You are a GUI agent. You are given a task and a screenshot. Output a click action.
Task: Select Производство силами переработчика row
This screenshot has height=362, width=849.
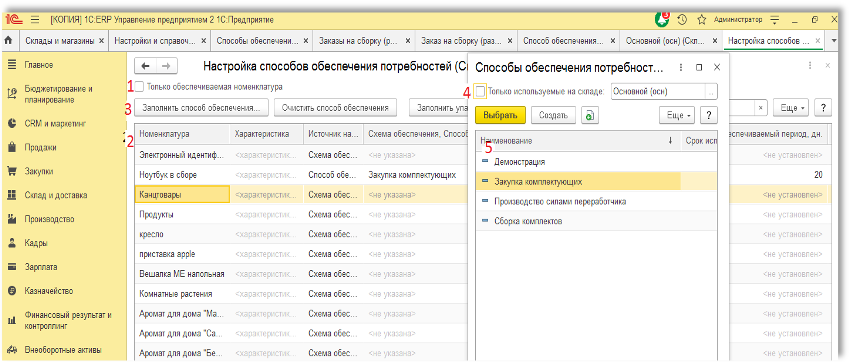click(x=596, y=201)
